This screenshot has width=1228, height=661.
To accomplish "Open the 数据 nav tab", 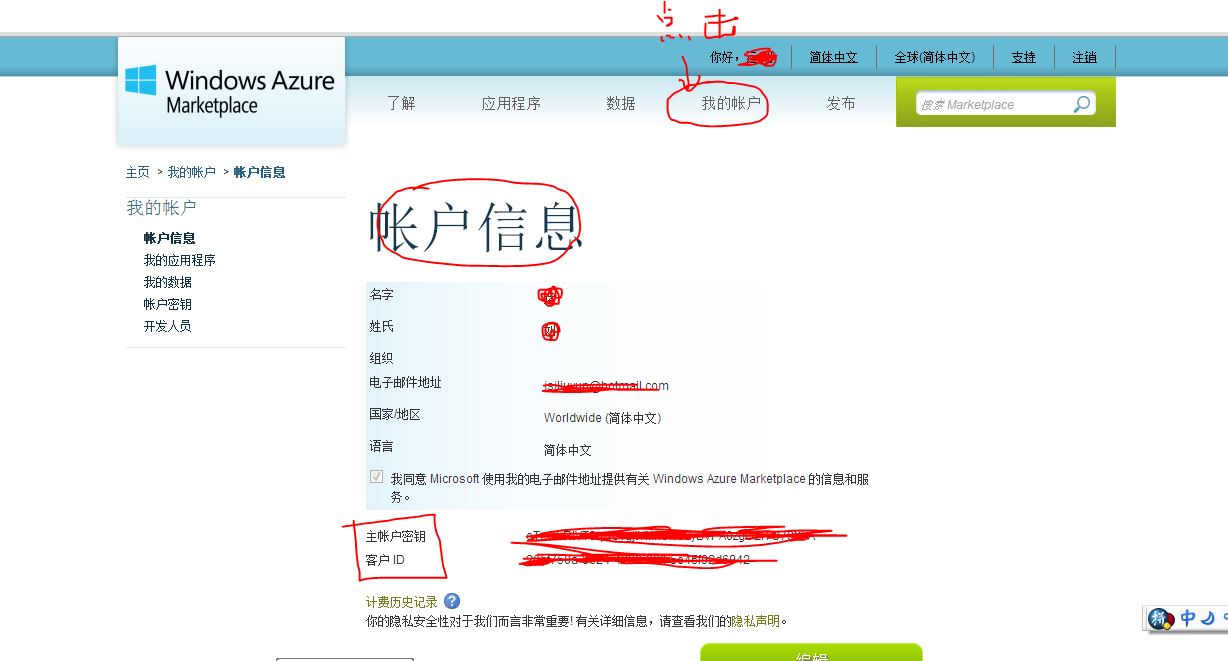I will pyautogui.click(x=620, y=103).
